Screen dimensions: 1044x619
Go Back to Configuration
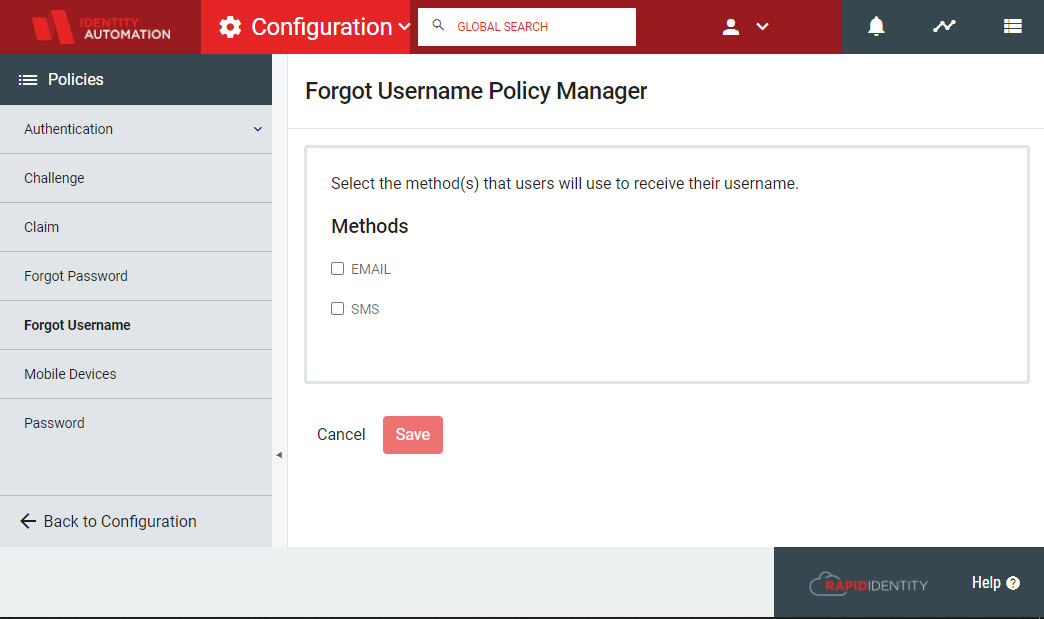coord(109,521)
